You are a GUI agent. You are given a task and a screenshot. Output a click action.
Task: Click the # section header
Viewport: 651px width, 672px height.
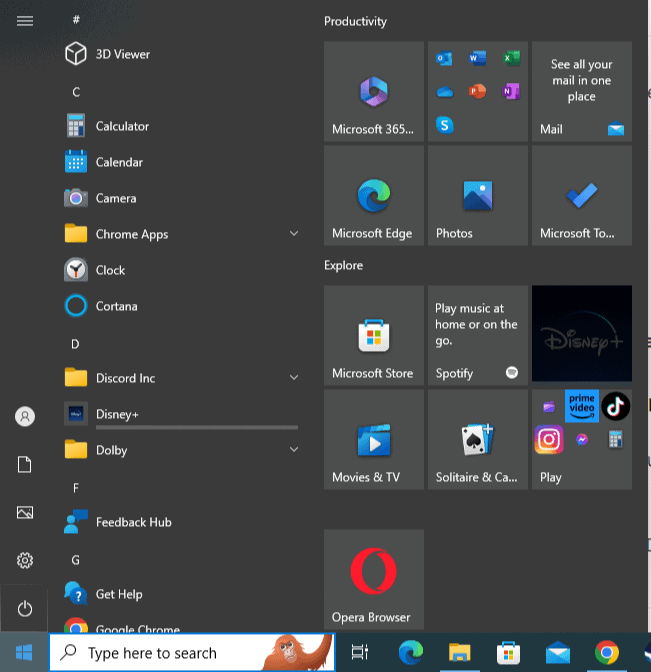[76, 20]
